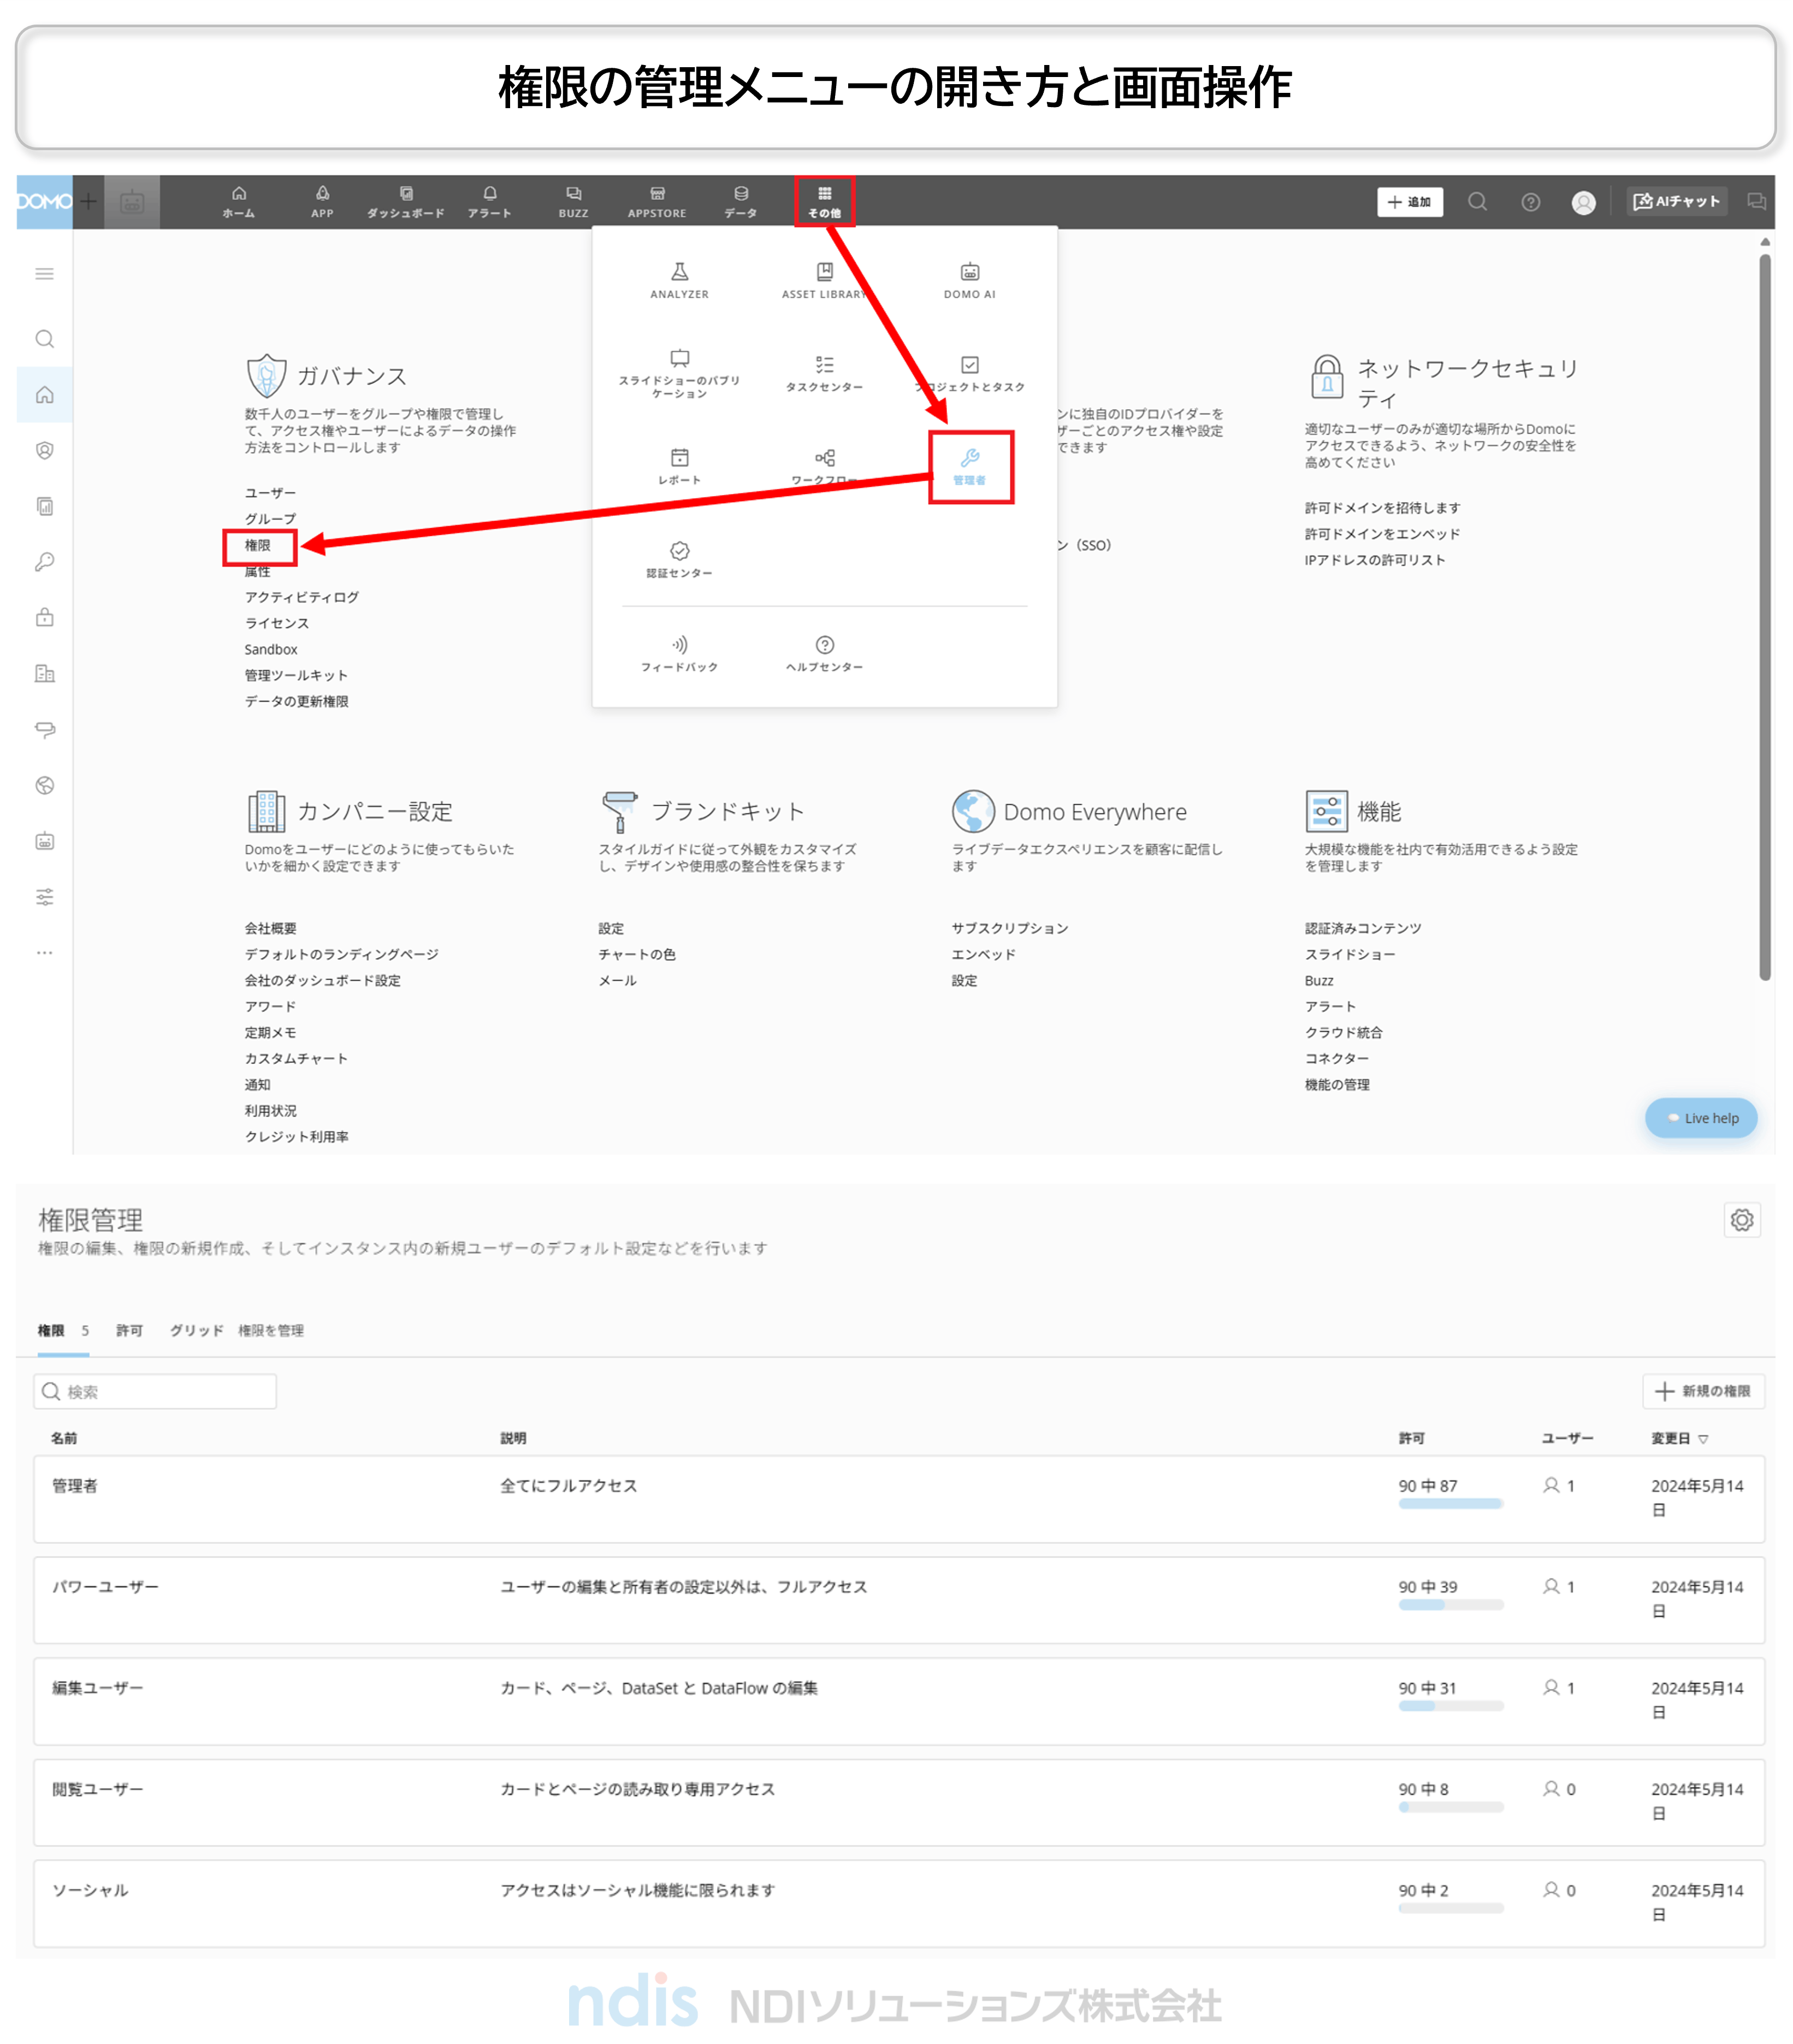Open タスクセンター from the その他 menu
Viewport: 1793px width, 2044px height.
824,373
